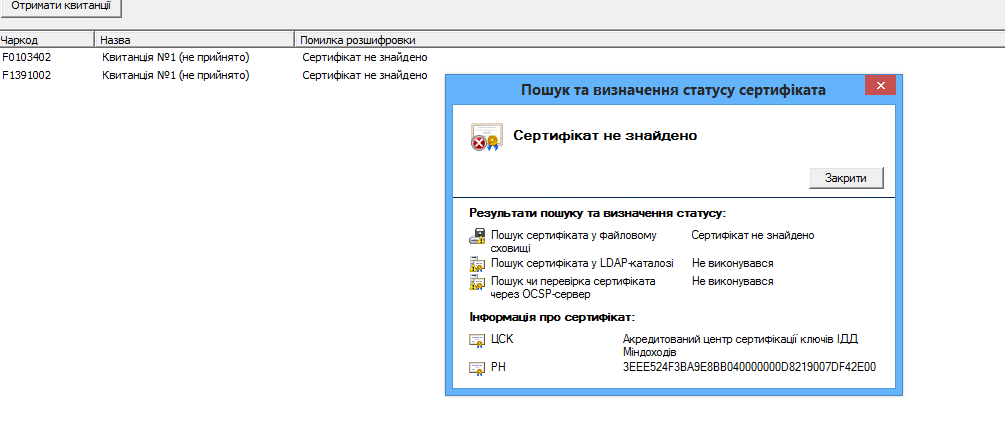Click Пошук сертифіката у LDAP-каталозі text
Image resolution: width=1005 pixels, height=426 pixels.
pos(583,263)
